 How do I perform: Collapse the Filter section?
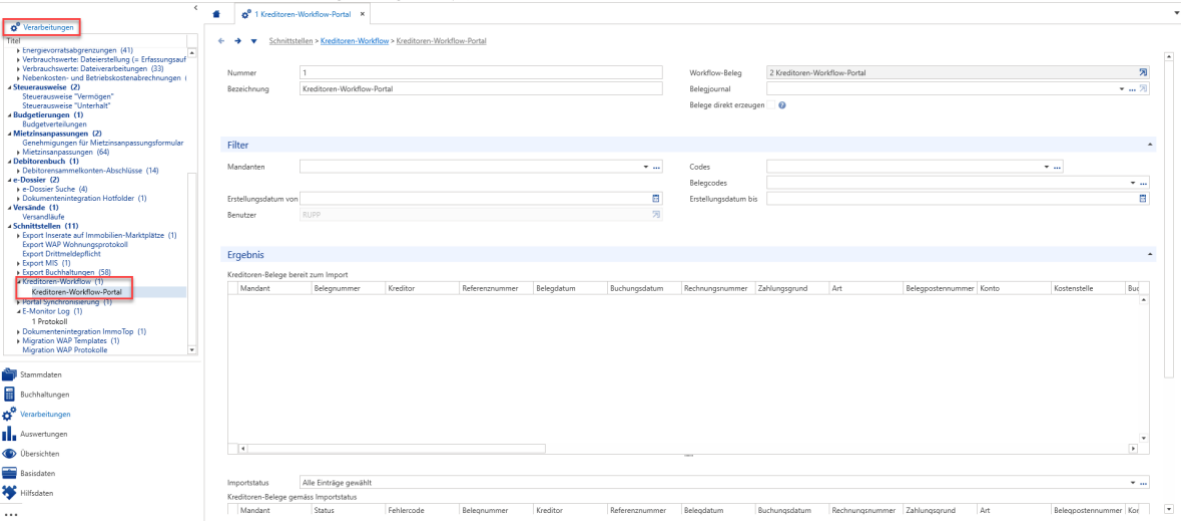pos(1150,144)
